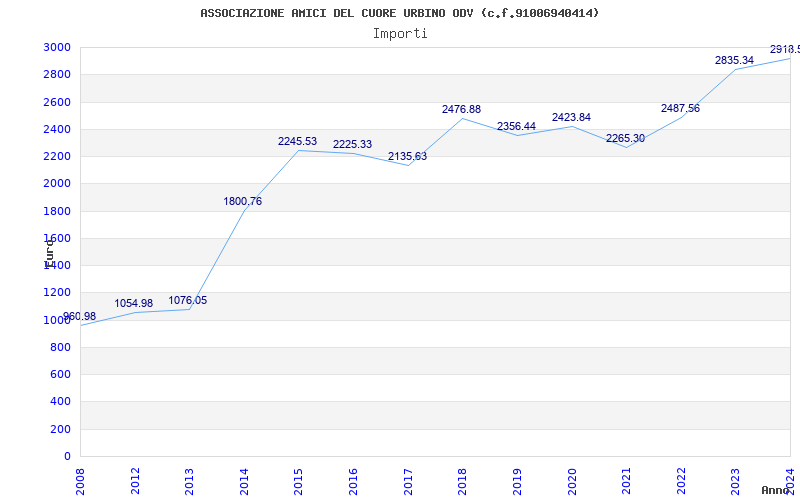Click the chart title ASSOCIAZIONE AMICI DEL CUORE URBINO
This screenshot has width=800, height=500.
click(400, 13)
